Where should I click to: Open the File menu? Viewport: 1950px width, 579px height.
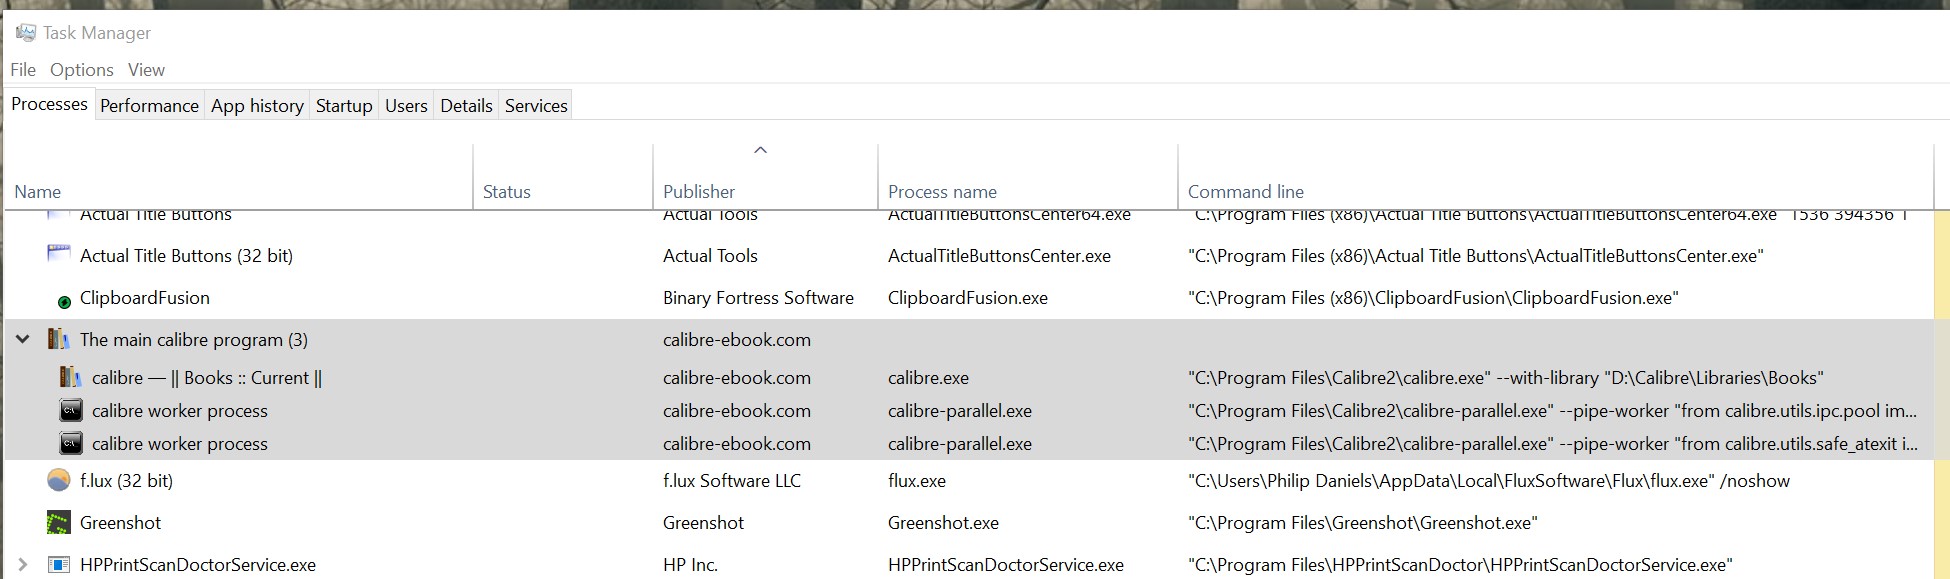[x=23, y=70]
